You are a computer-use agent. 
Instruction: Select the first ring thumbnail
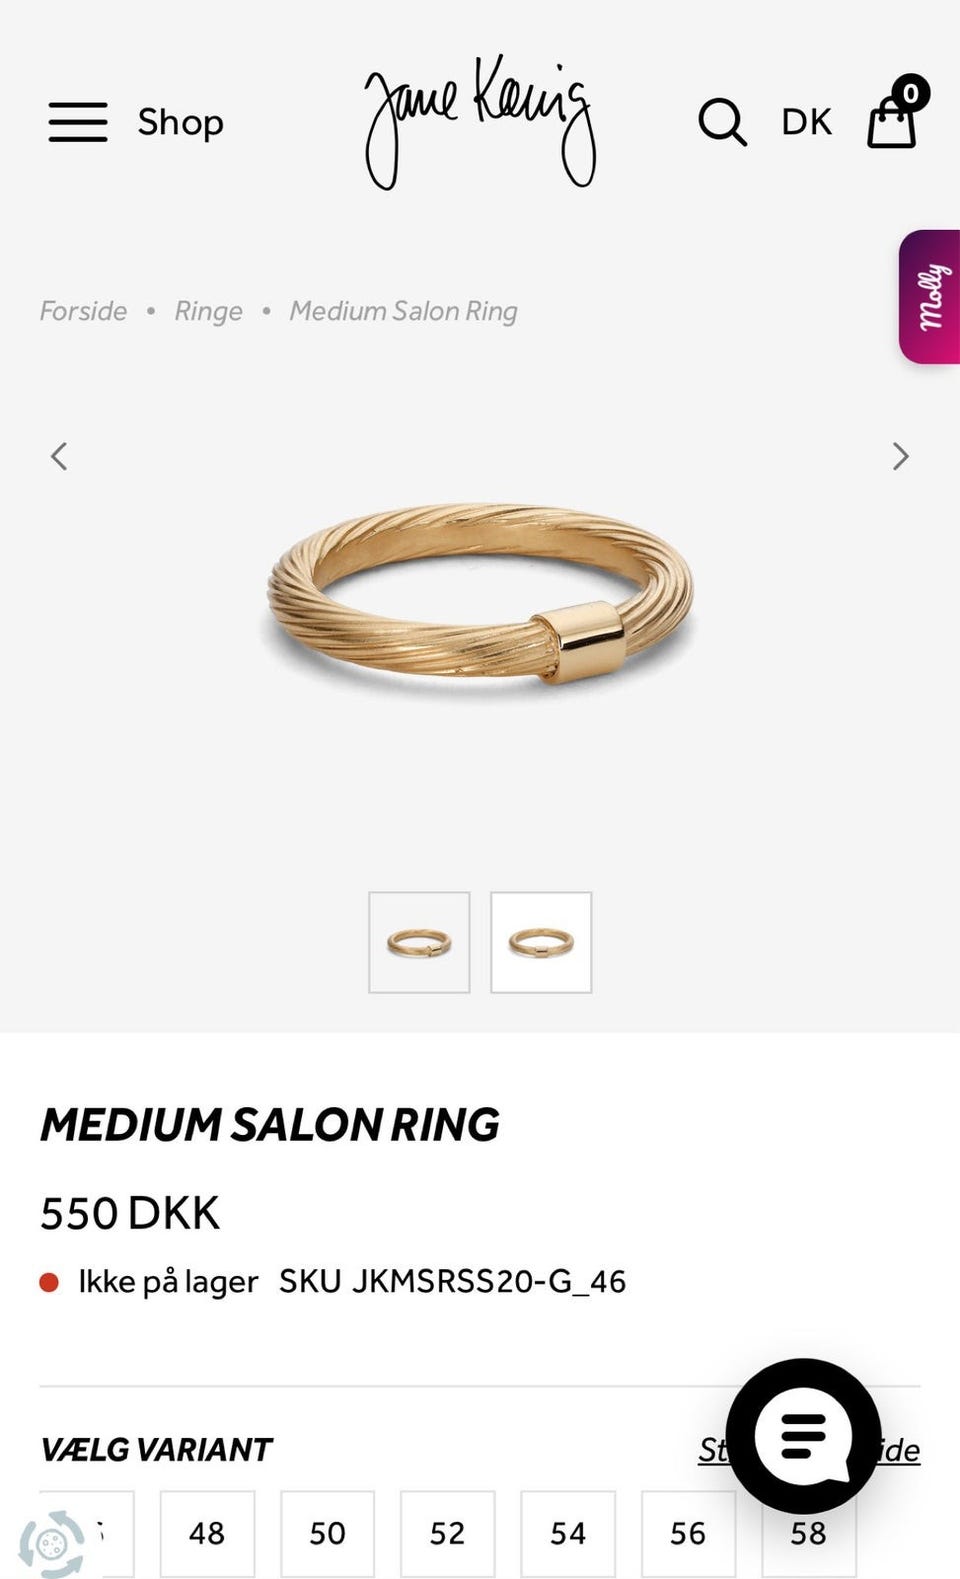[419, 942]
